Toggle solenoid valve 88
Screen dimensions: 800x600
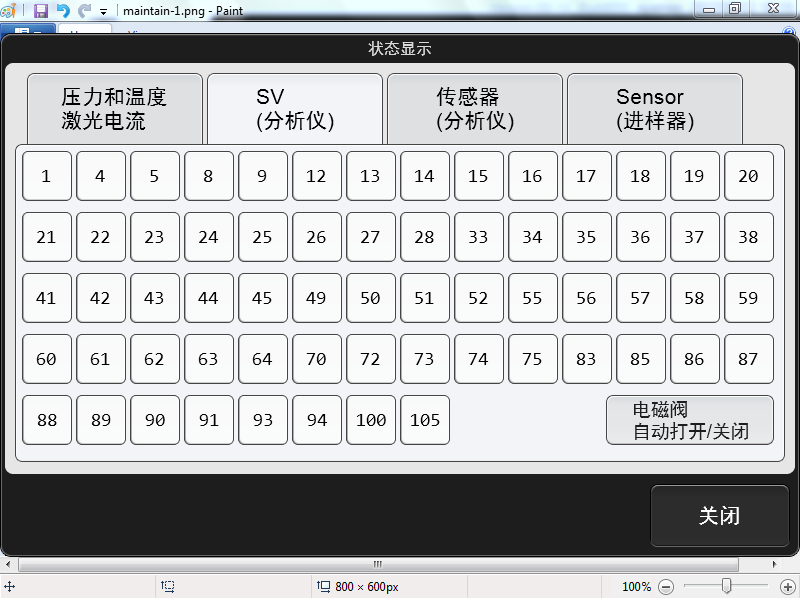click(47, 420)
